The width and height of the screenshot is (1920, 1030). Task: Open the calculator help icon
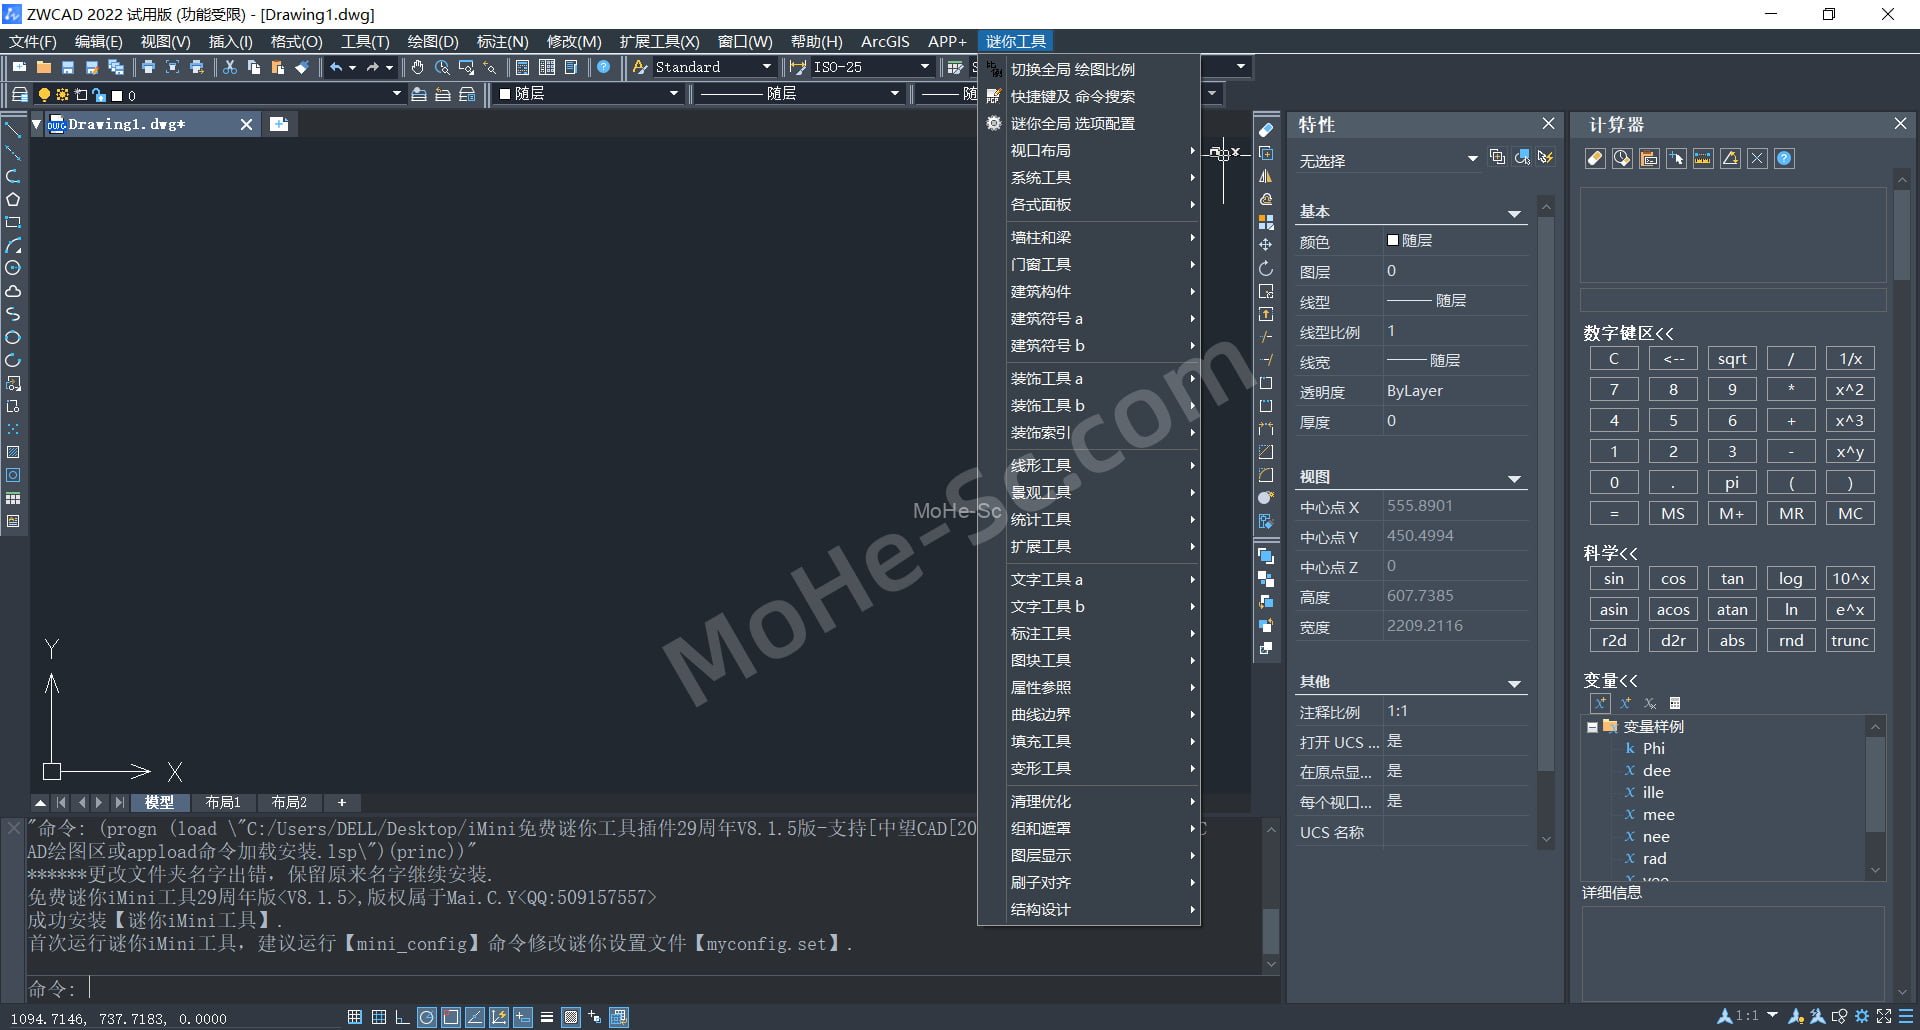[x=1784, y=159]
